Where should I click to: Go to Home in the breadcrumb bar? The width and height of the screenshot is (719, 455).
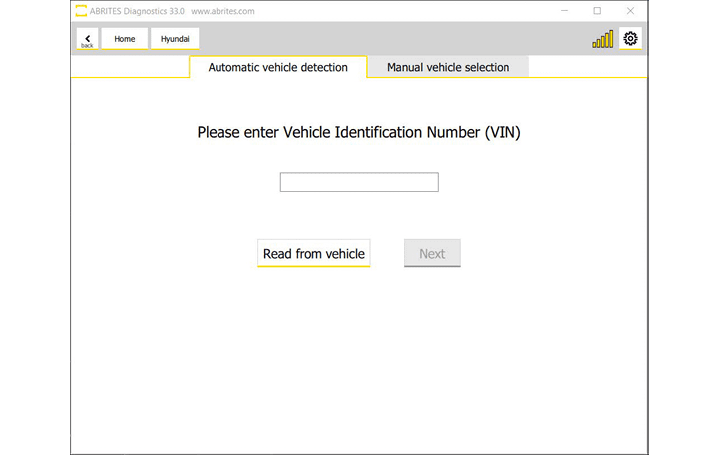click(x=125, y=39)
